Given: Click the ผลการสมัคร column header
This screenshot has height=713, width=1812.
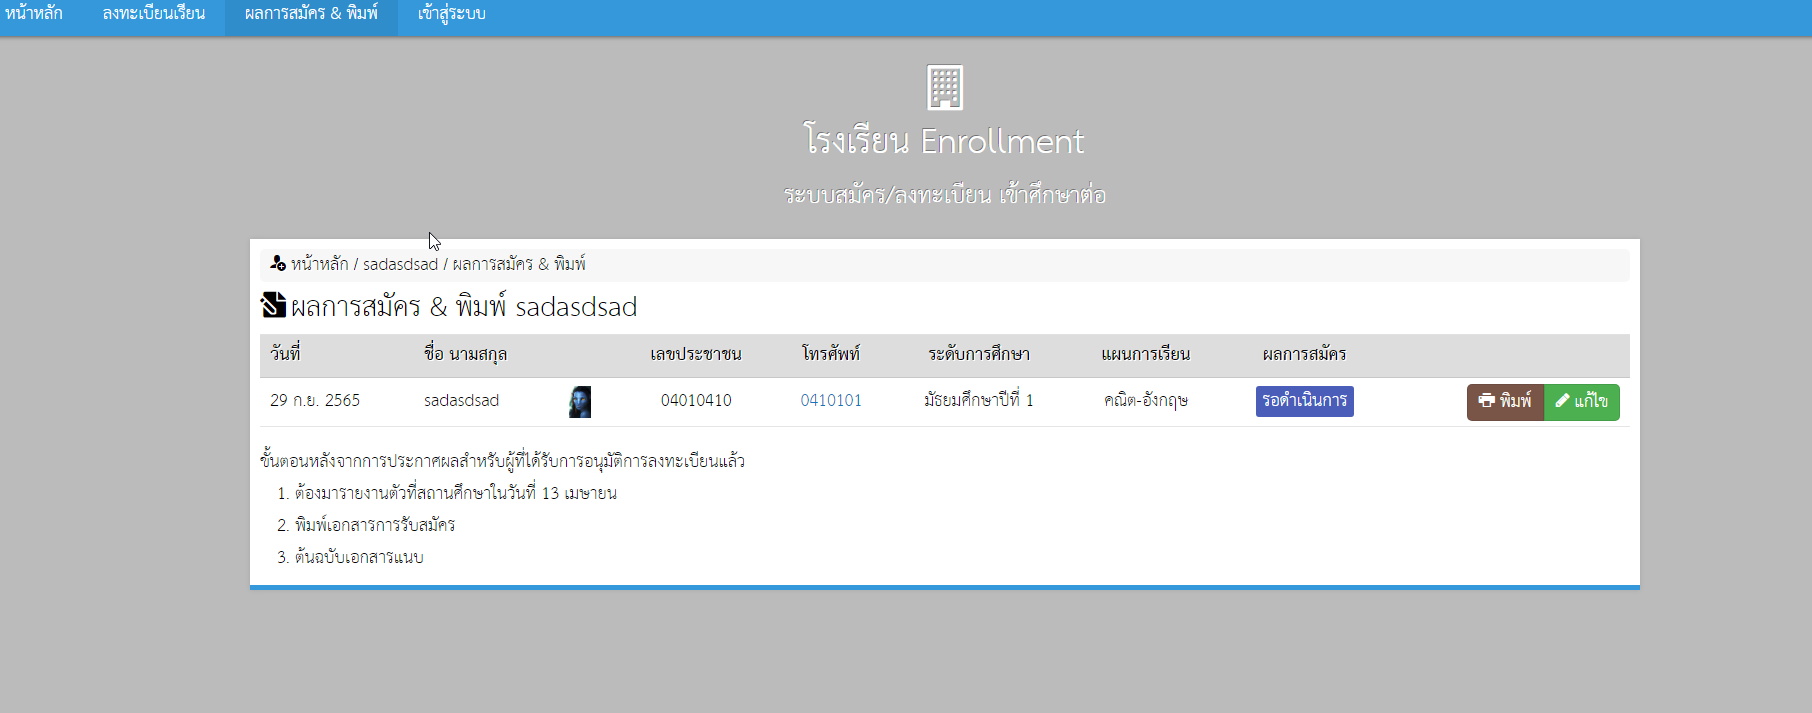Looking at the screenshot, I should (1304, 354).
